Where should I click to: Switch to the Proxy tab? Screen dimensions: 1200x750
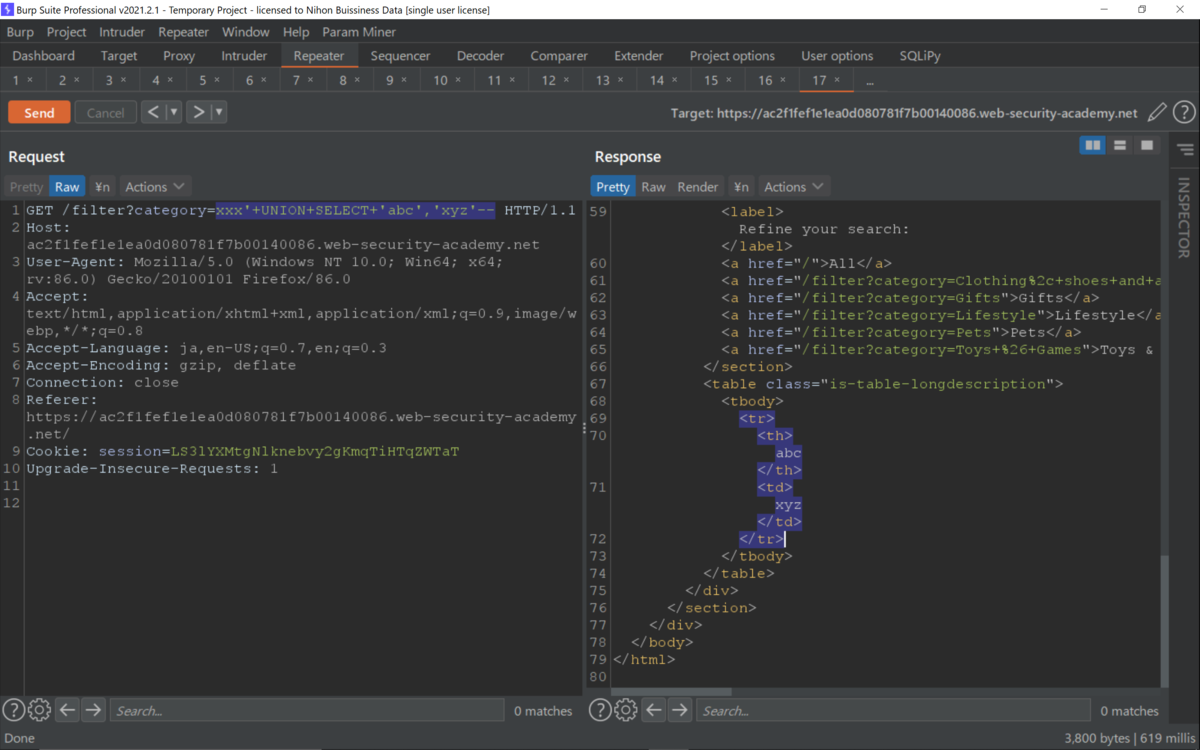179,56
